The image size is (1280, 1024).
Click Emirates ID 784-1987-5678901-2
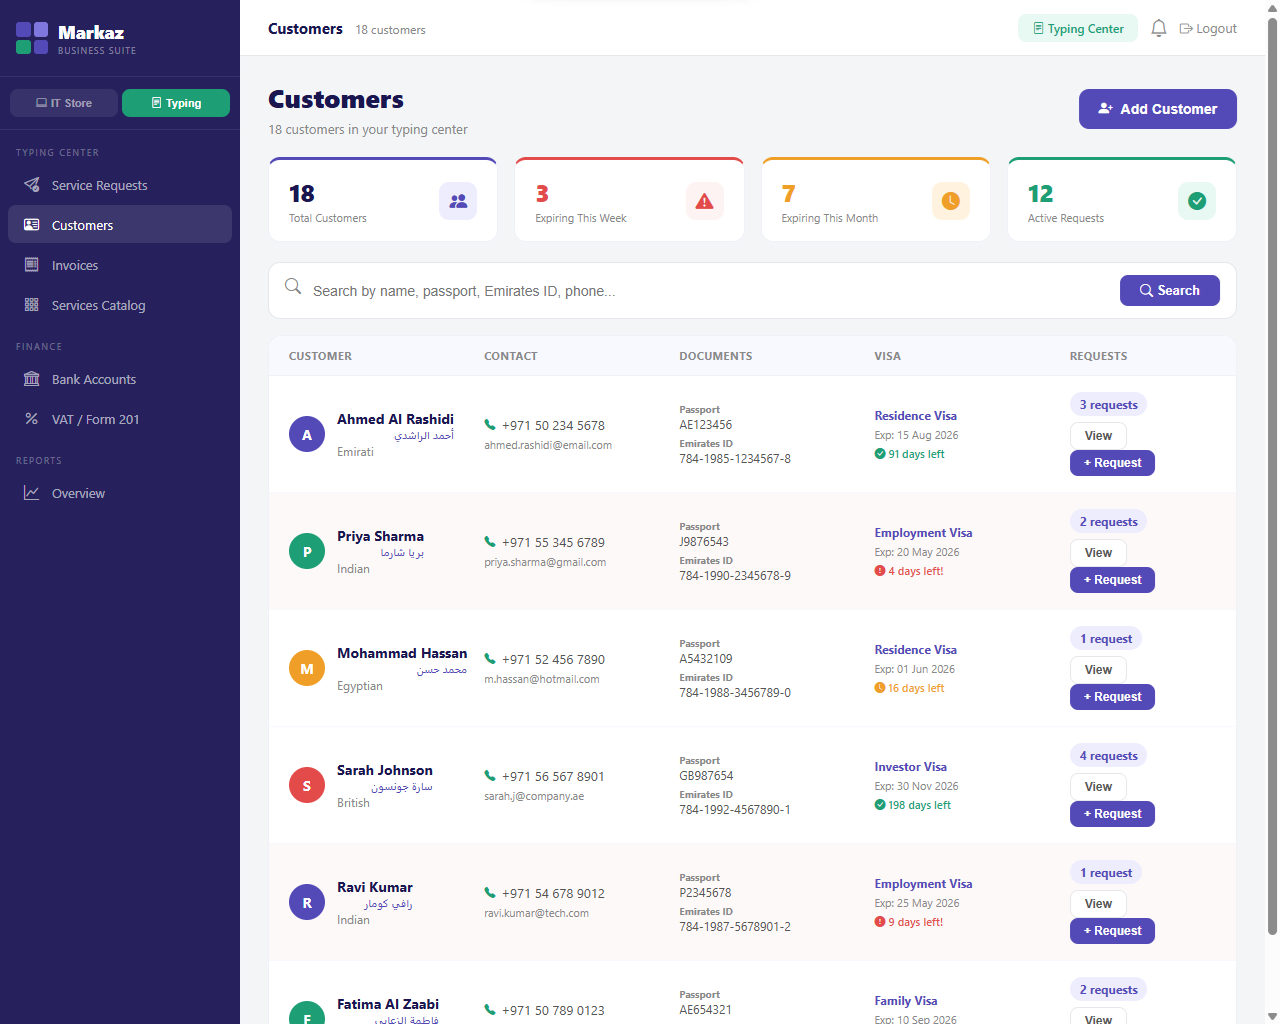(735, 927)
